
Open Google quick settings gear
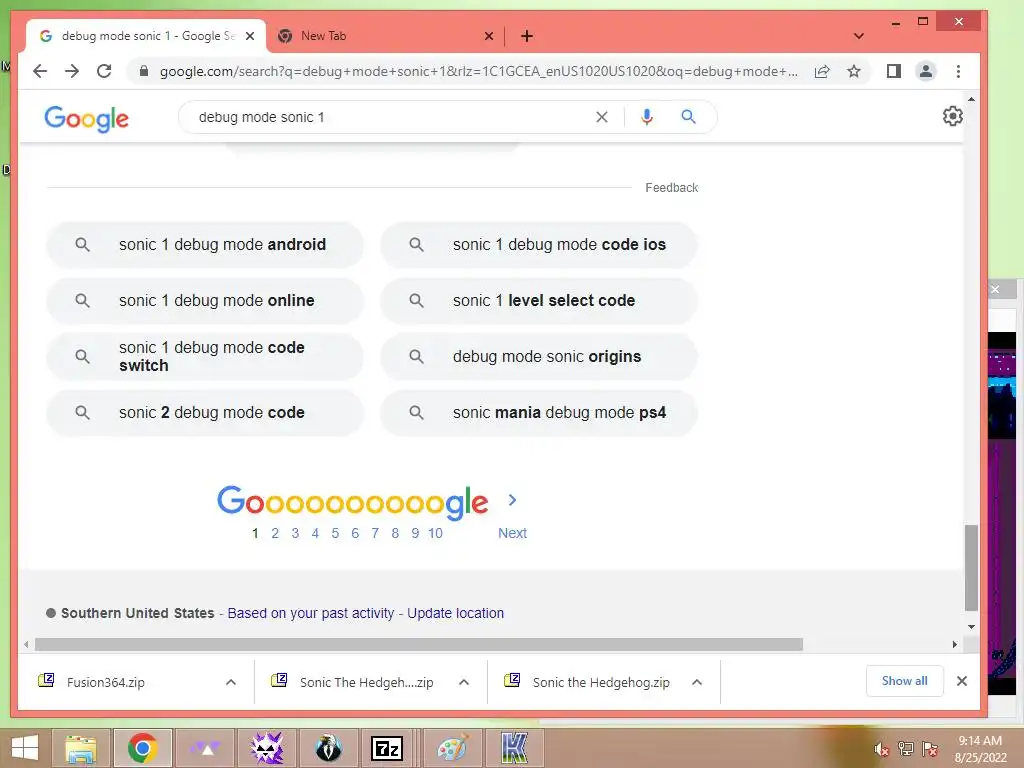tap(953, 116)
